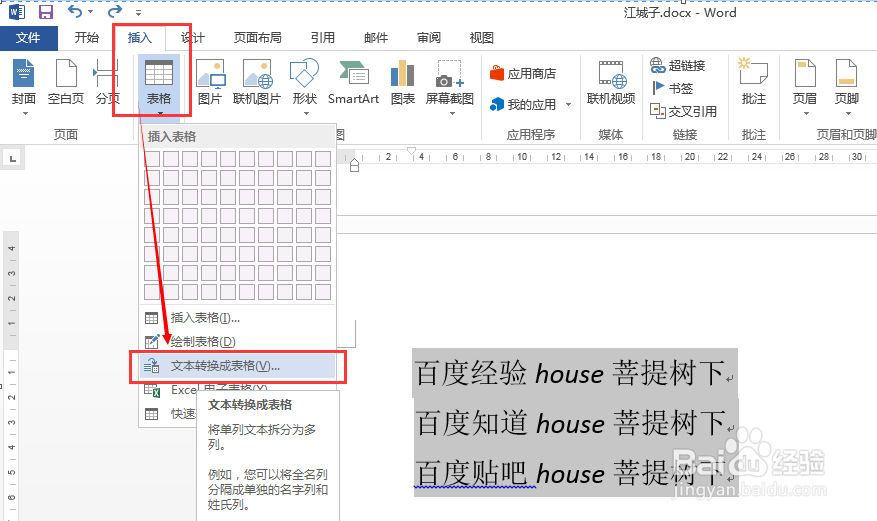Image resolution: width=877 pixels, height=521 pixels.
Task: Click the text line 百度经验 house 菩提树下
Action: (x=570, y=373)
